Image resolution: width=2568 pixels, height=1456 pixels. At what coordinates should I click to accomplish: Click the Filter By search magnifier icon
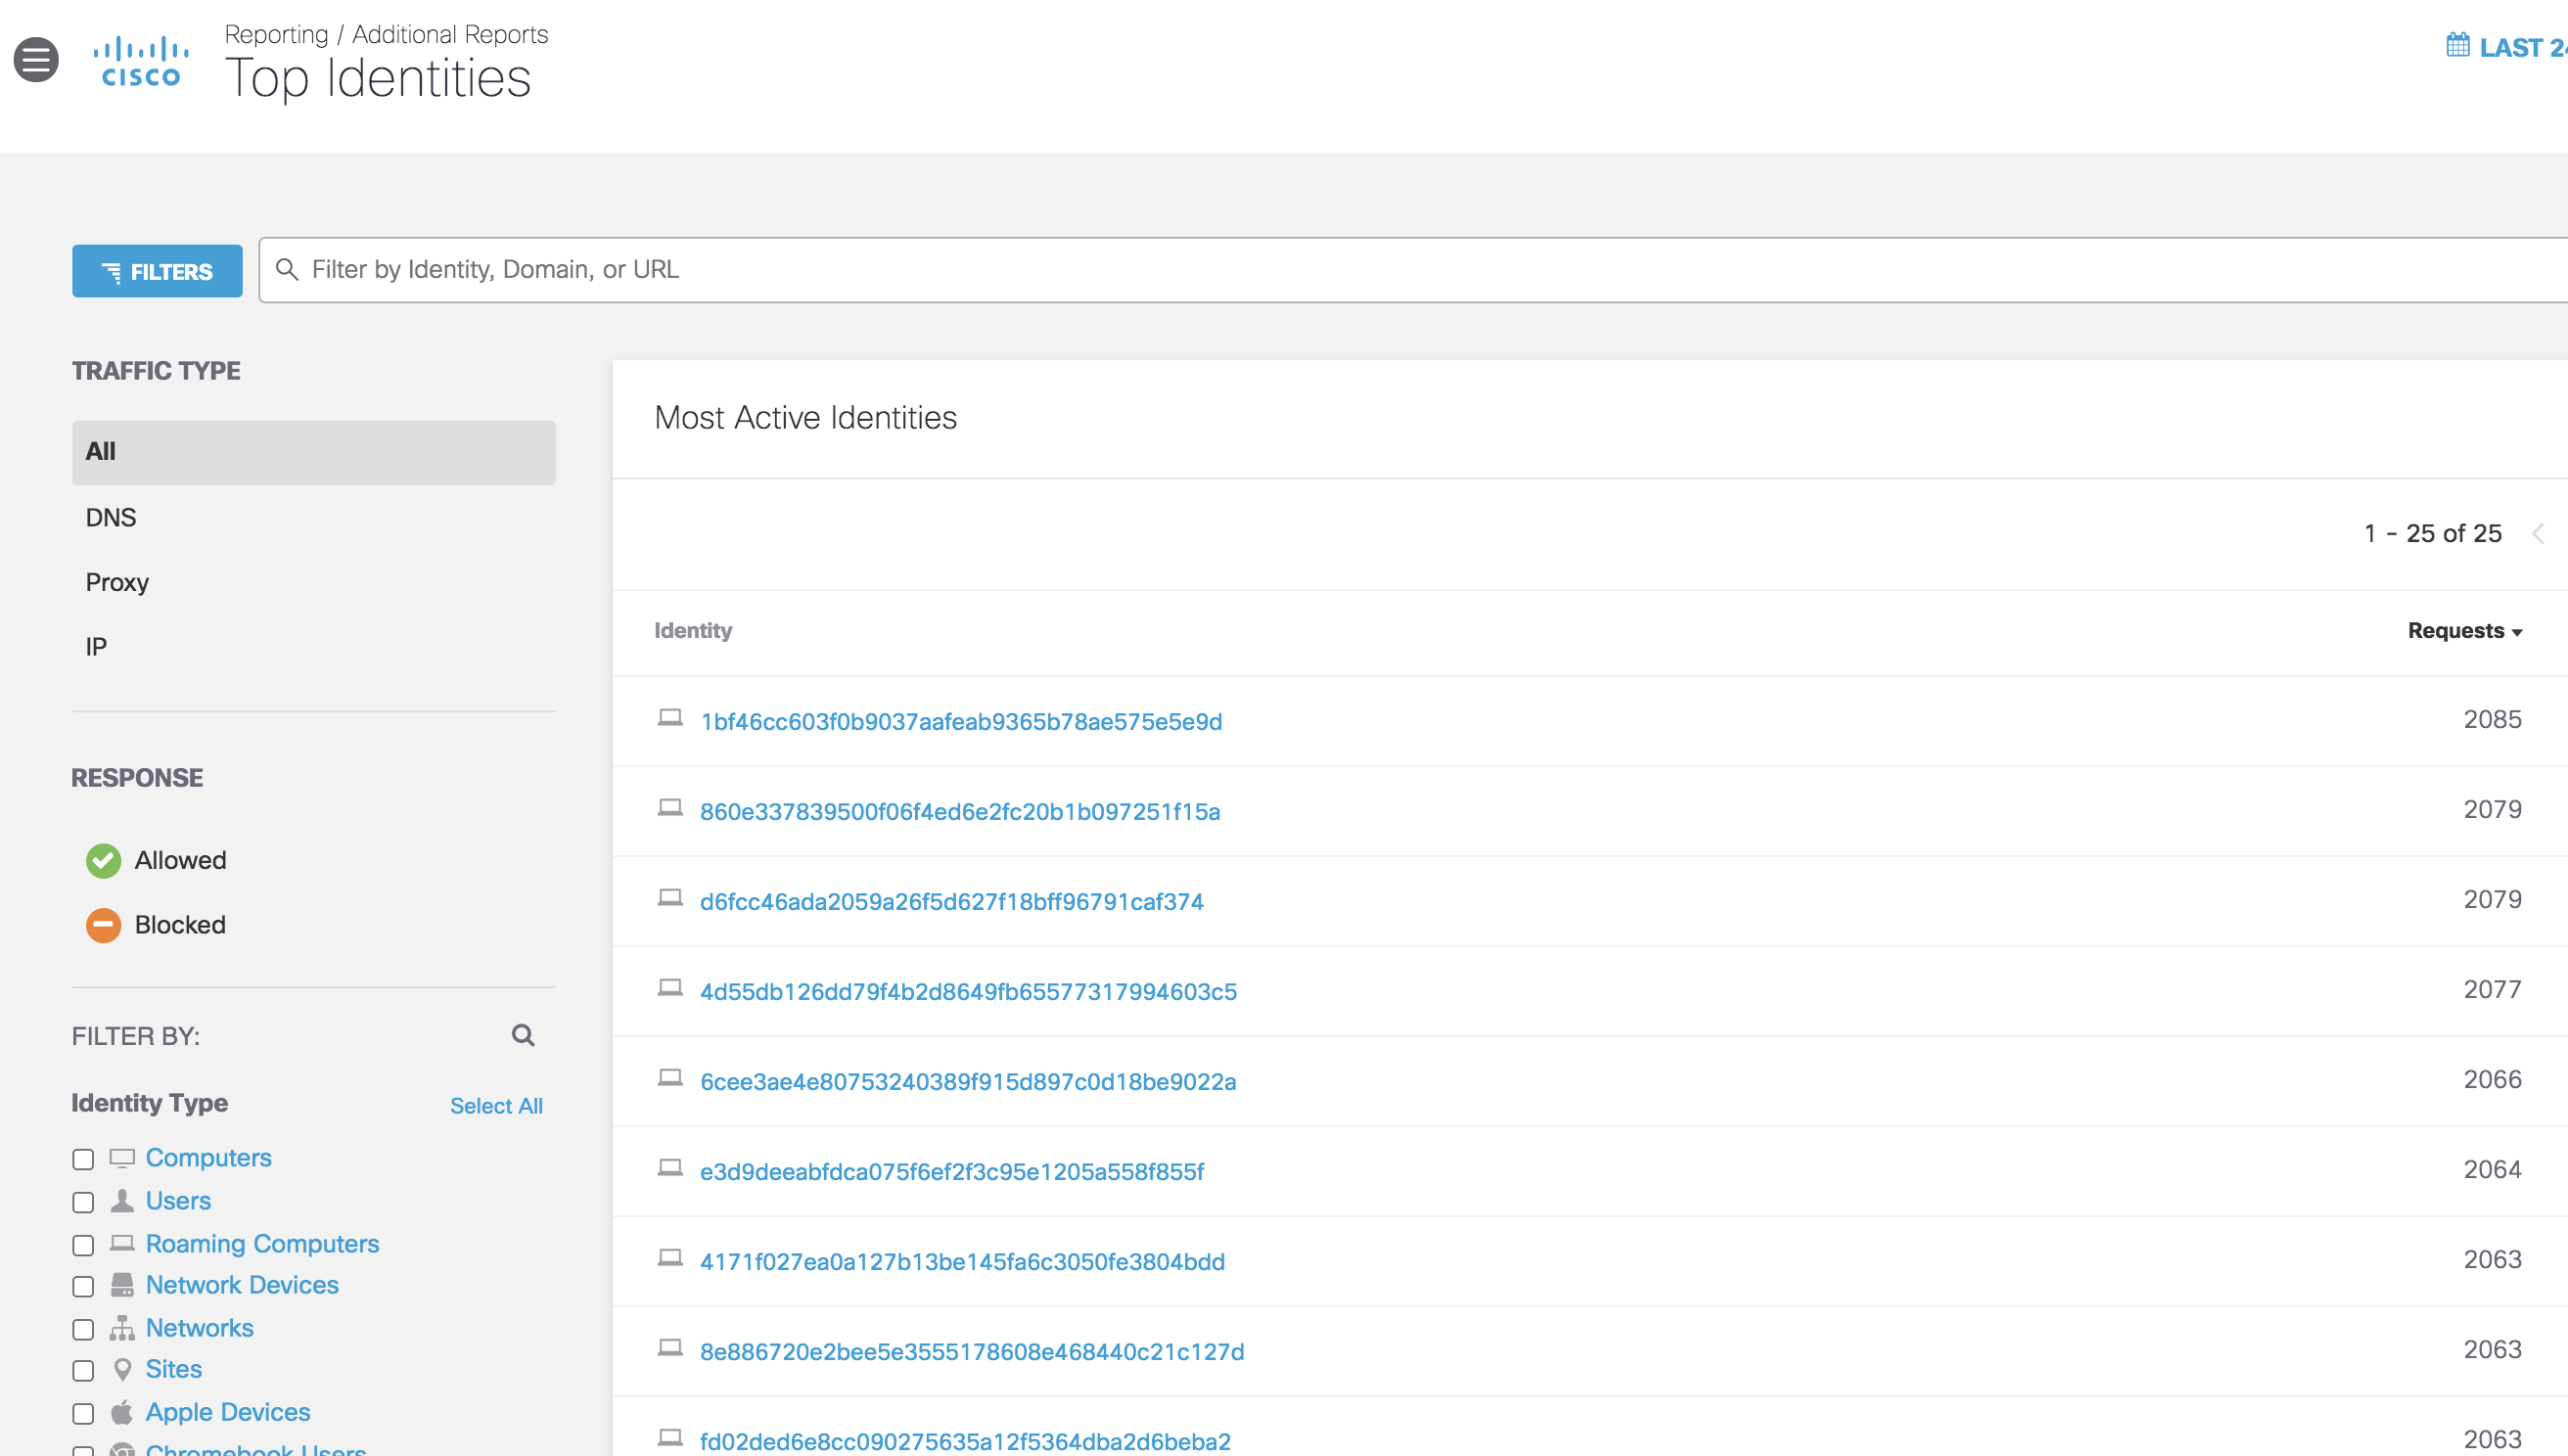(x=523, y=1035)
